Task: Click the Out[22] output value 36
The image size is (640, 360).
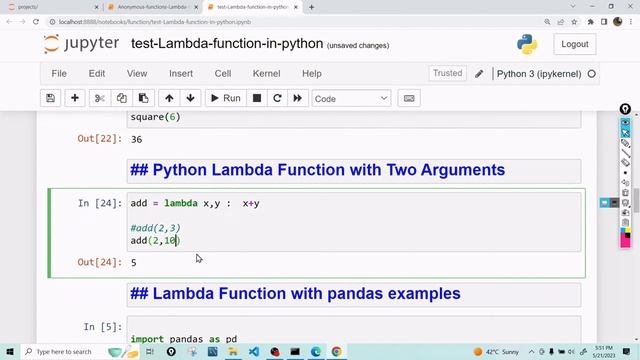Action: coord(136,140)
